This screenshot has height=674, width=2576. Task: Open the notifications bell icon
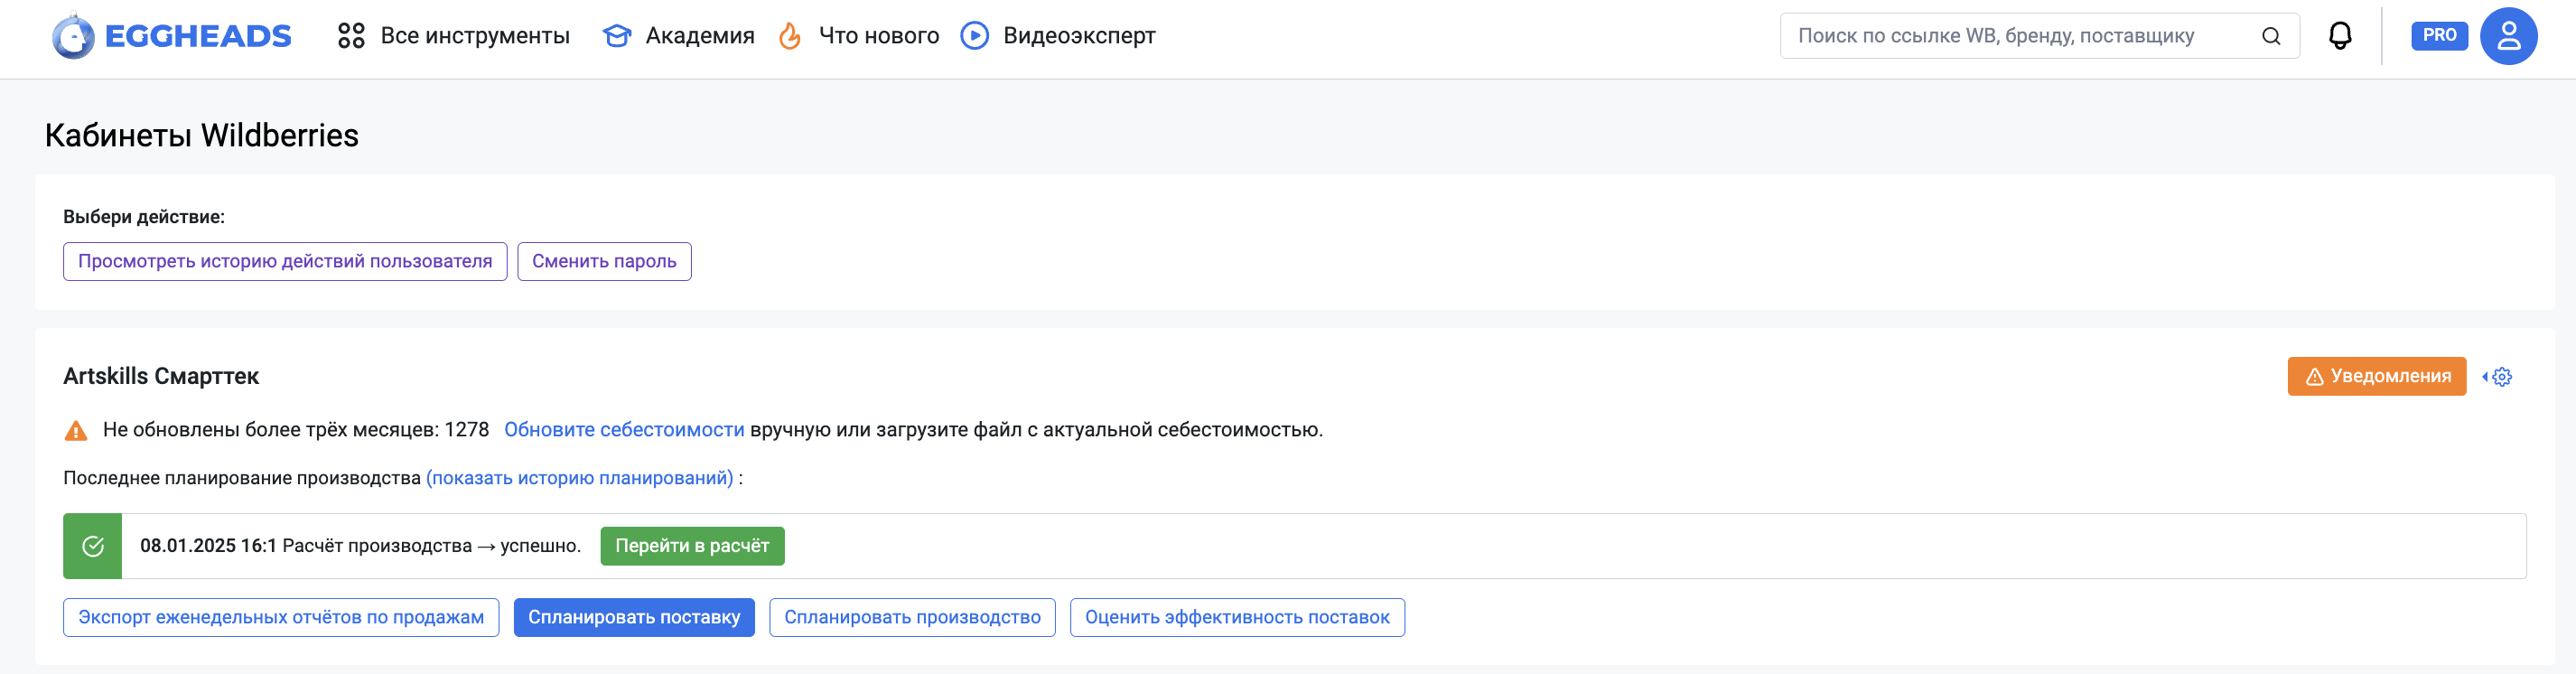click(2339, 36)
